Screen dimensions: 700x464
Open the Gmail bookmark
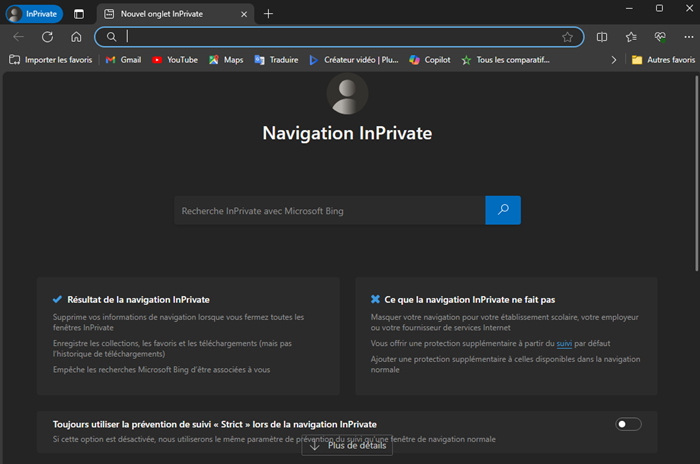(x=124, y=60)
